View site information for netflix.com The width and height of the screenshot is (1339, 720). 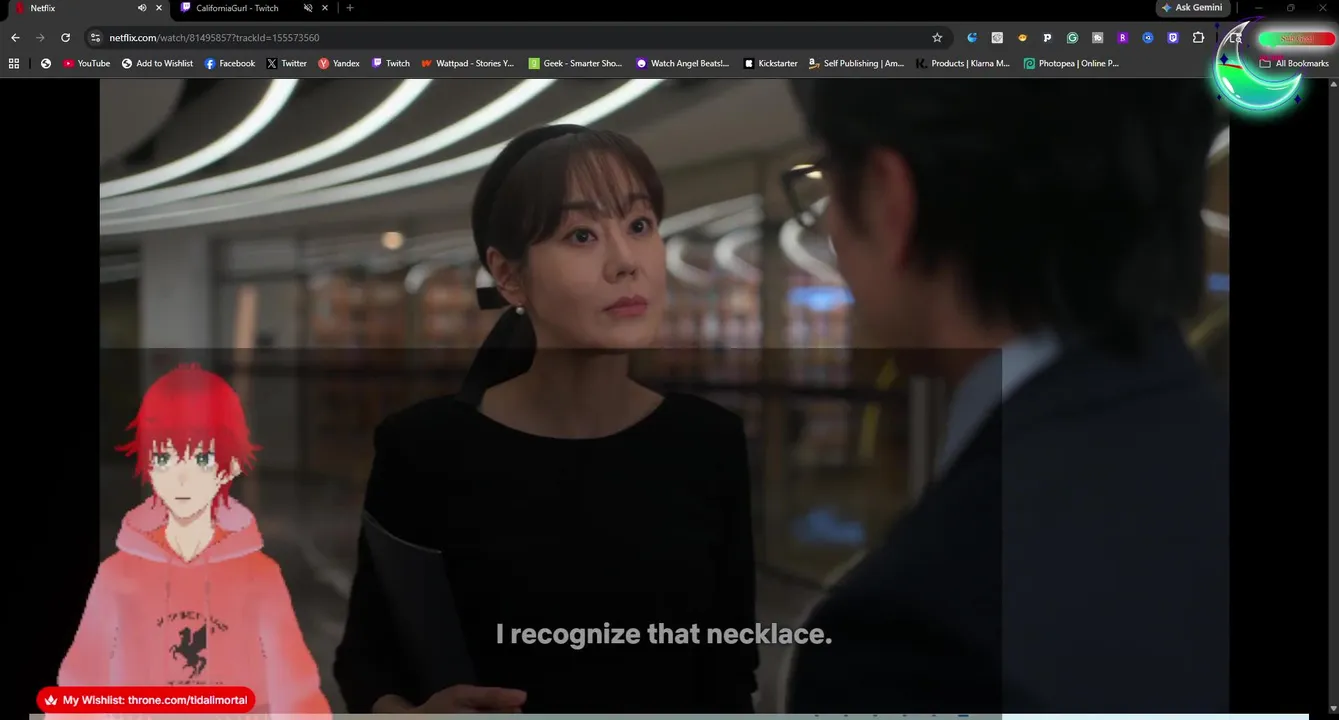[96, 38]
